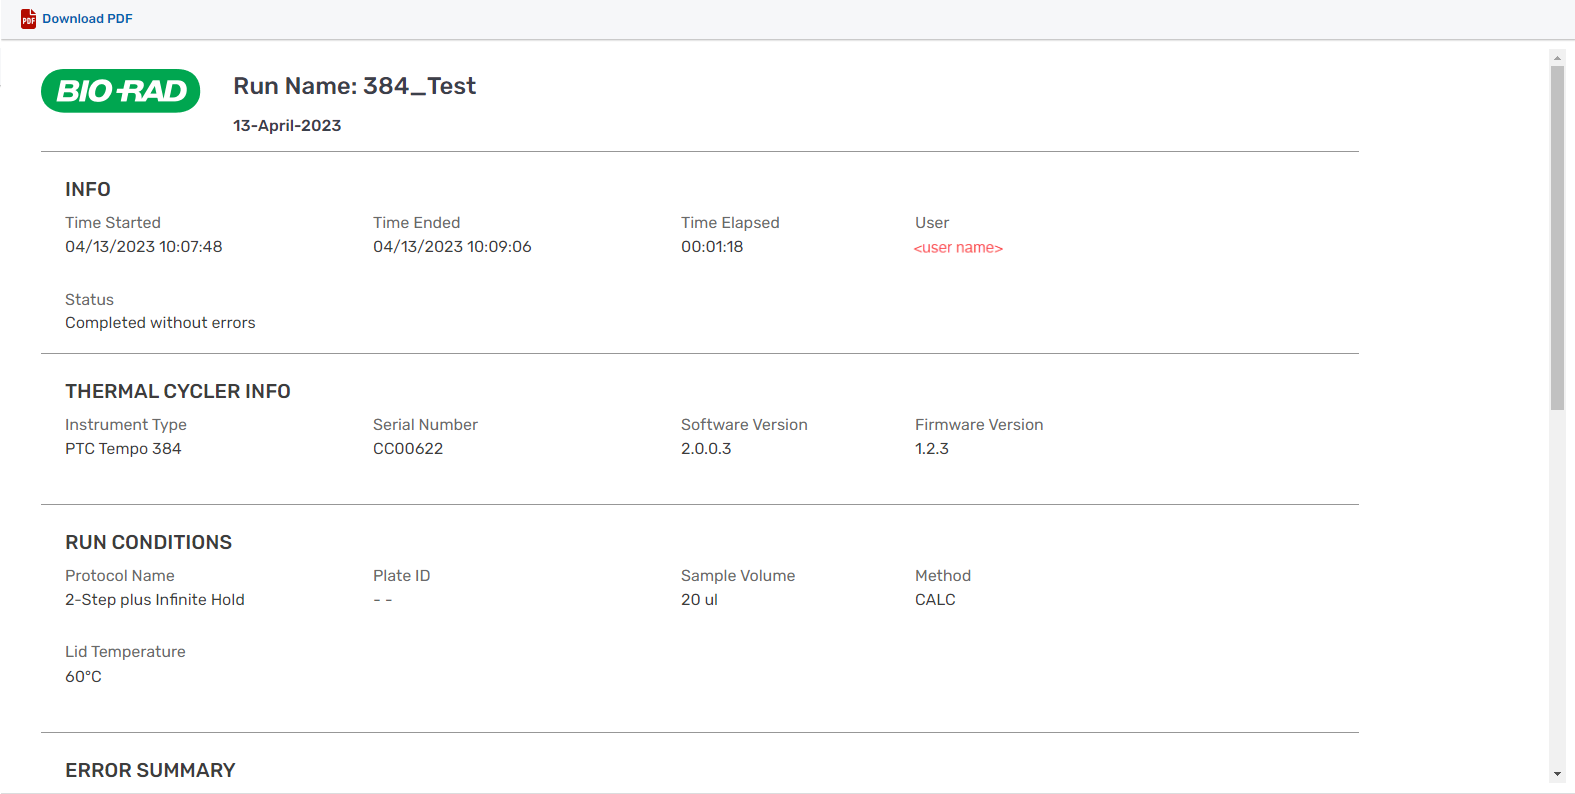Click the firmware version 1.2.3
This screenshot has height=794, width=1575.
point(932,449)
